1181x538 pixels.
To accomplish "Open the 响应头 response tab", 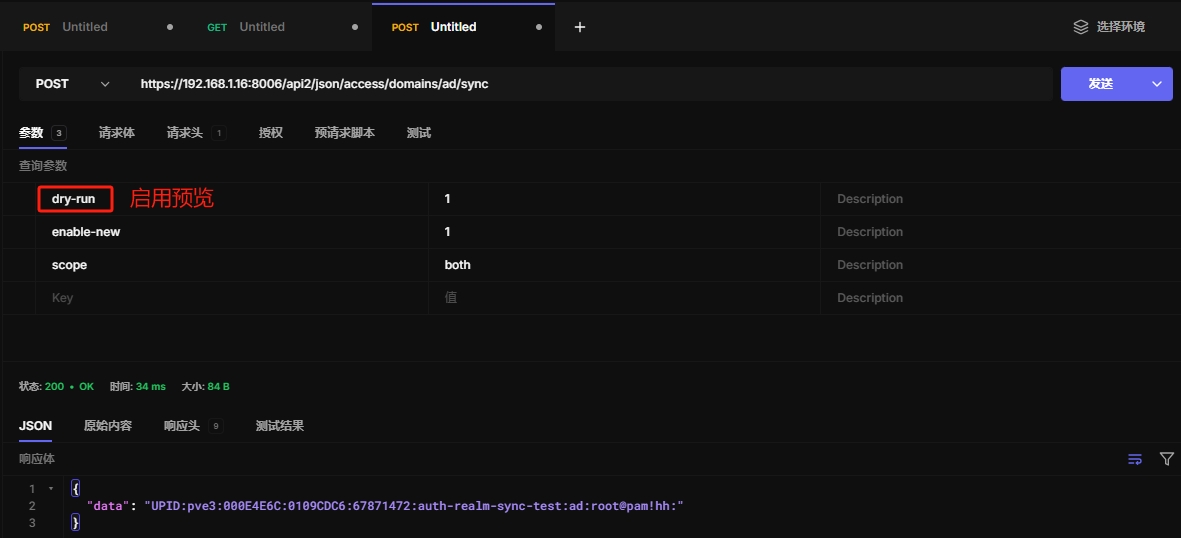I will [182, 426].
